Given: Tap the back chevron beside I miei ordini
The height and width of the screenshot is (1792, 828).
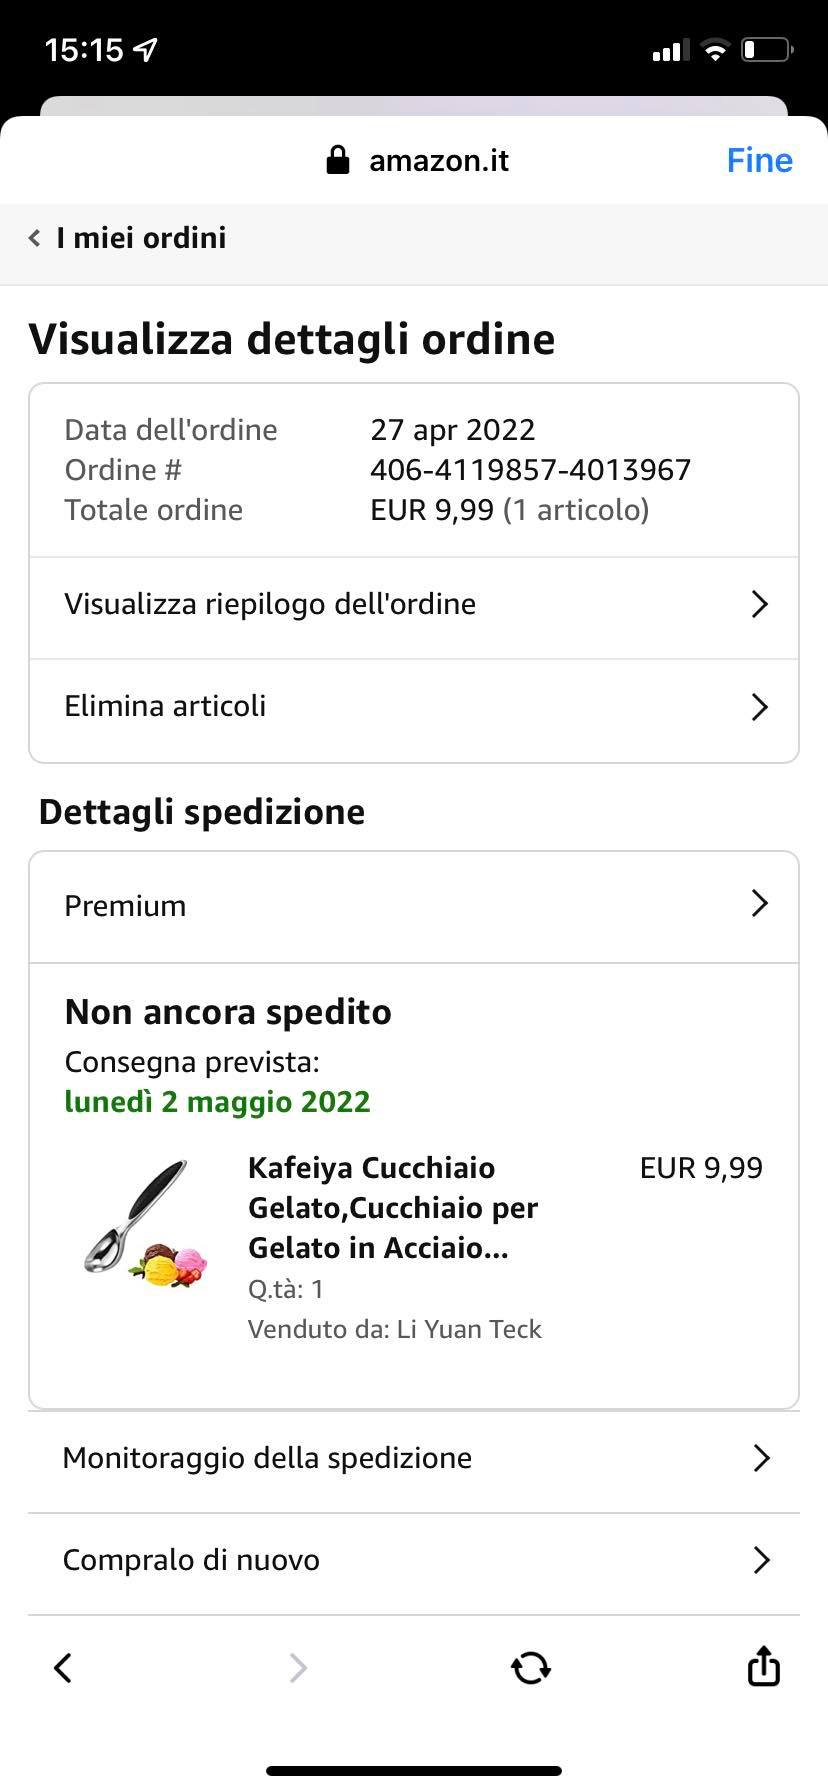Looking at the screenshot, I should [x=35, y=238].
